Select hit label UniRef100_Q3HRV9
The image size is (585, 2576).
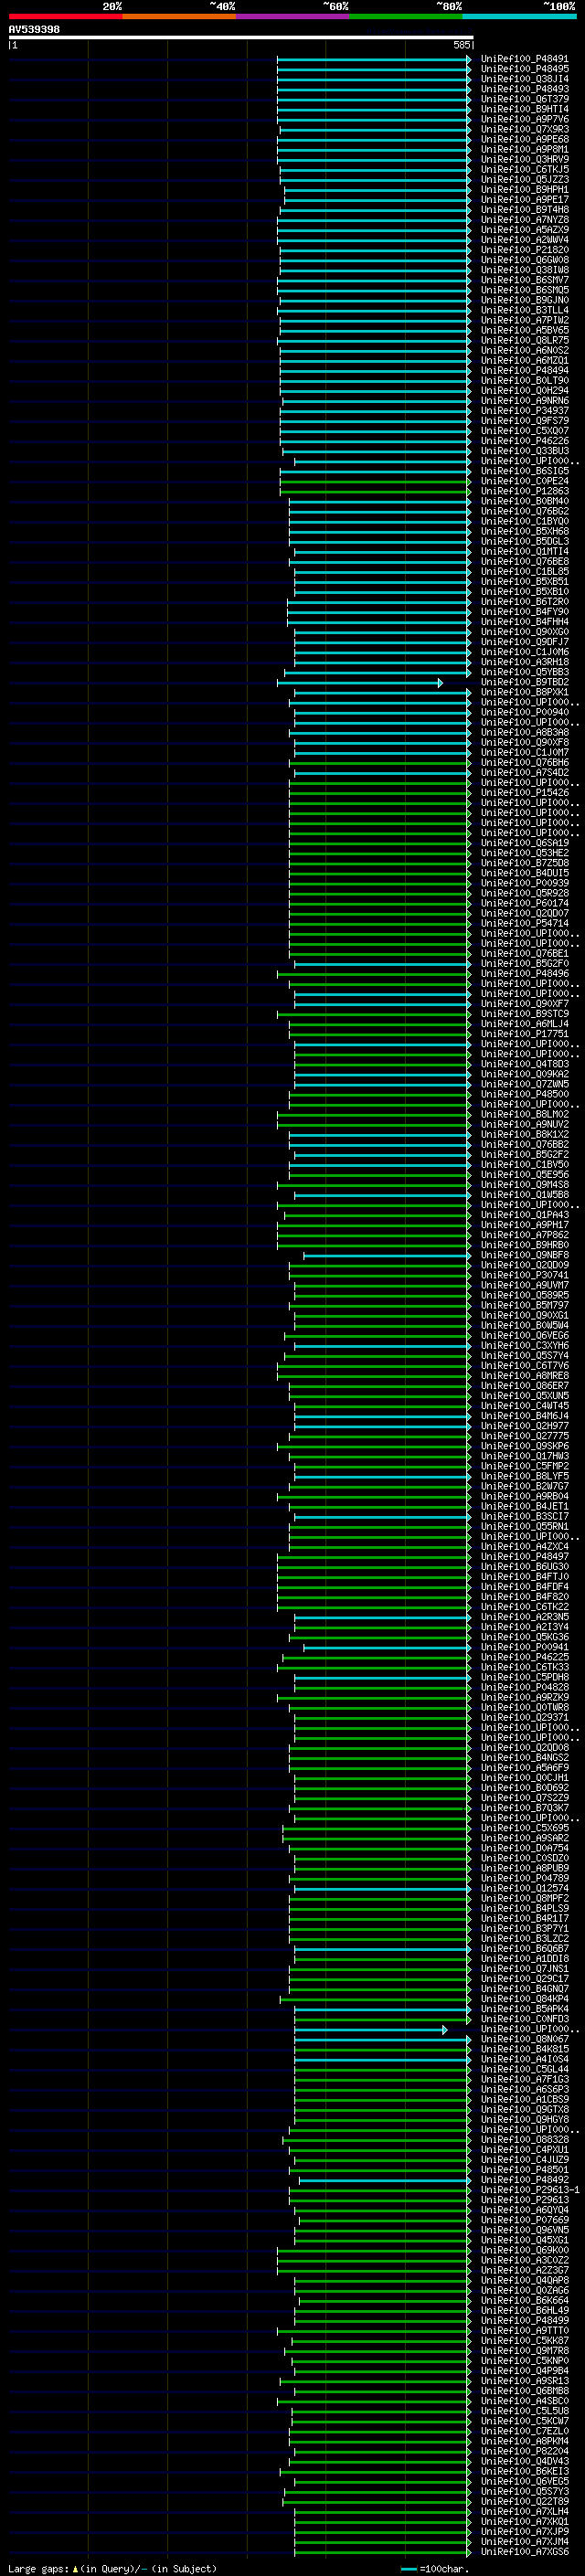click(x=525, y=159)
